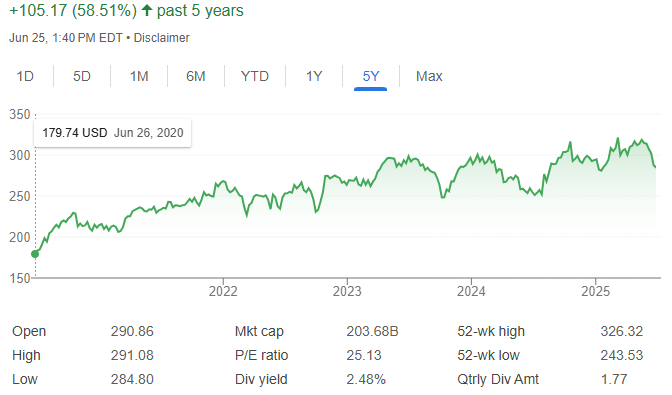Screen dimensions: 672x395
Task: Click the 2024 x-axis label
Action: [471, 291]
